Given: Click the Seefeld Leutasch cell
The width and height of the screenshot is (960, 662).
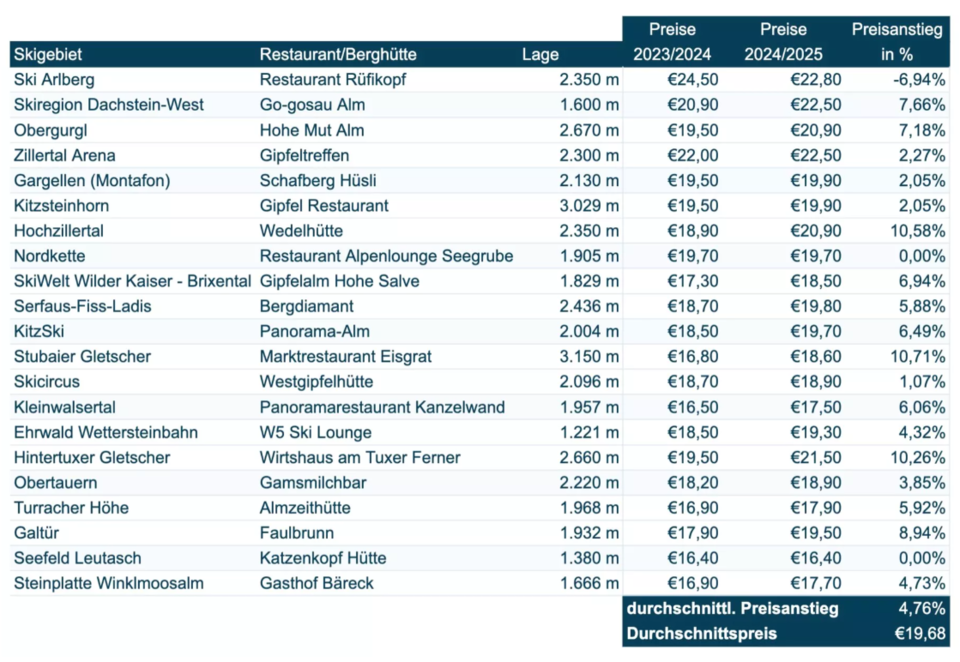Looking at the screenshot, I should (x=77, y=558).
